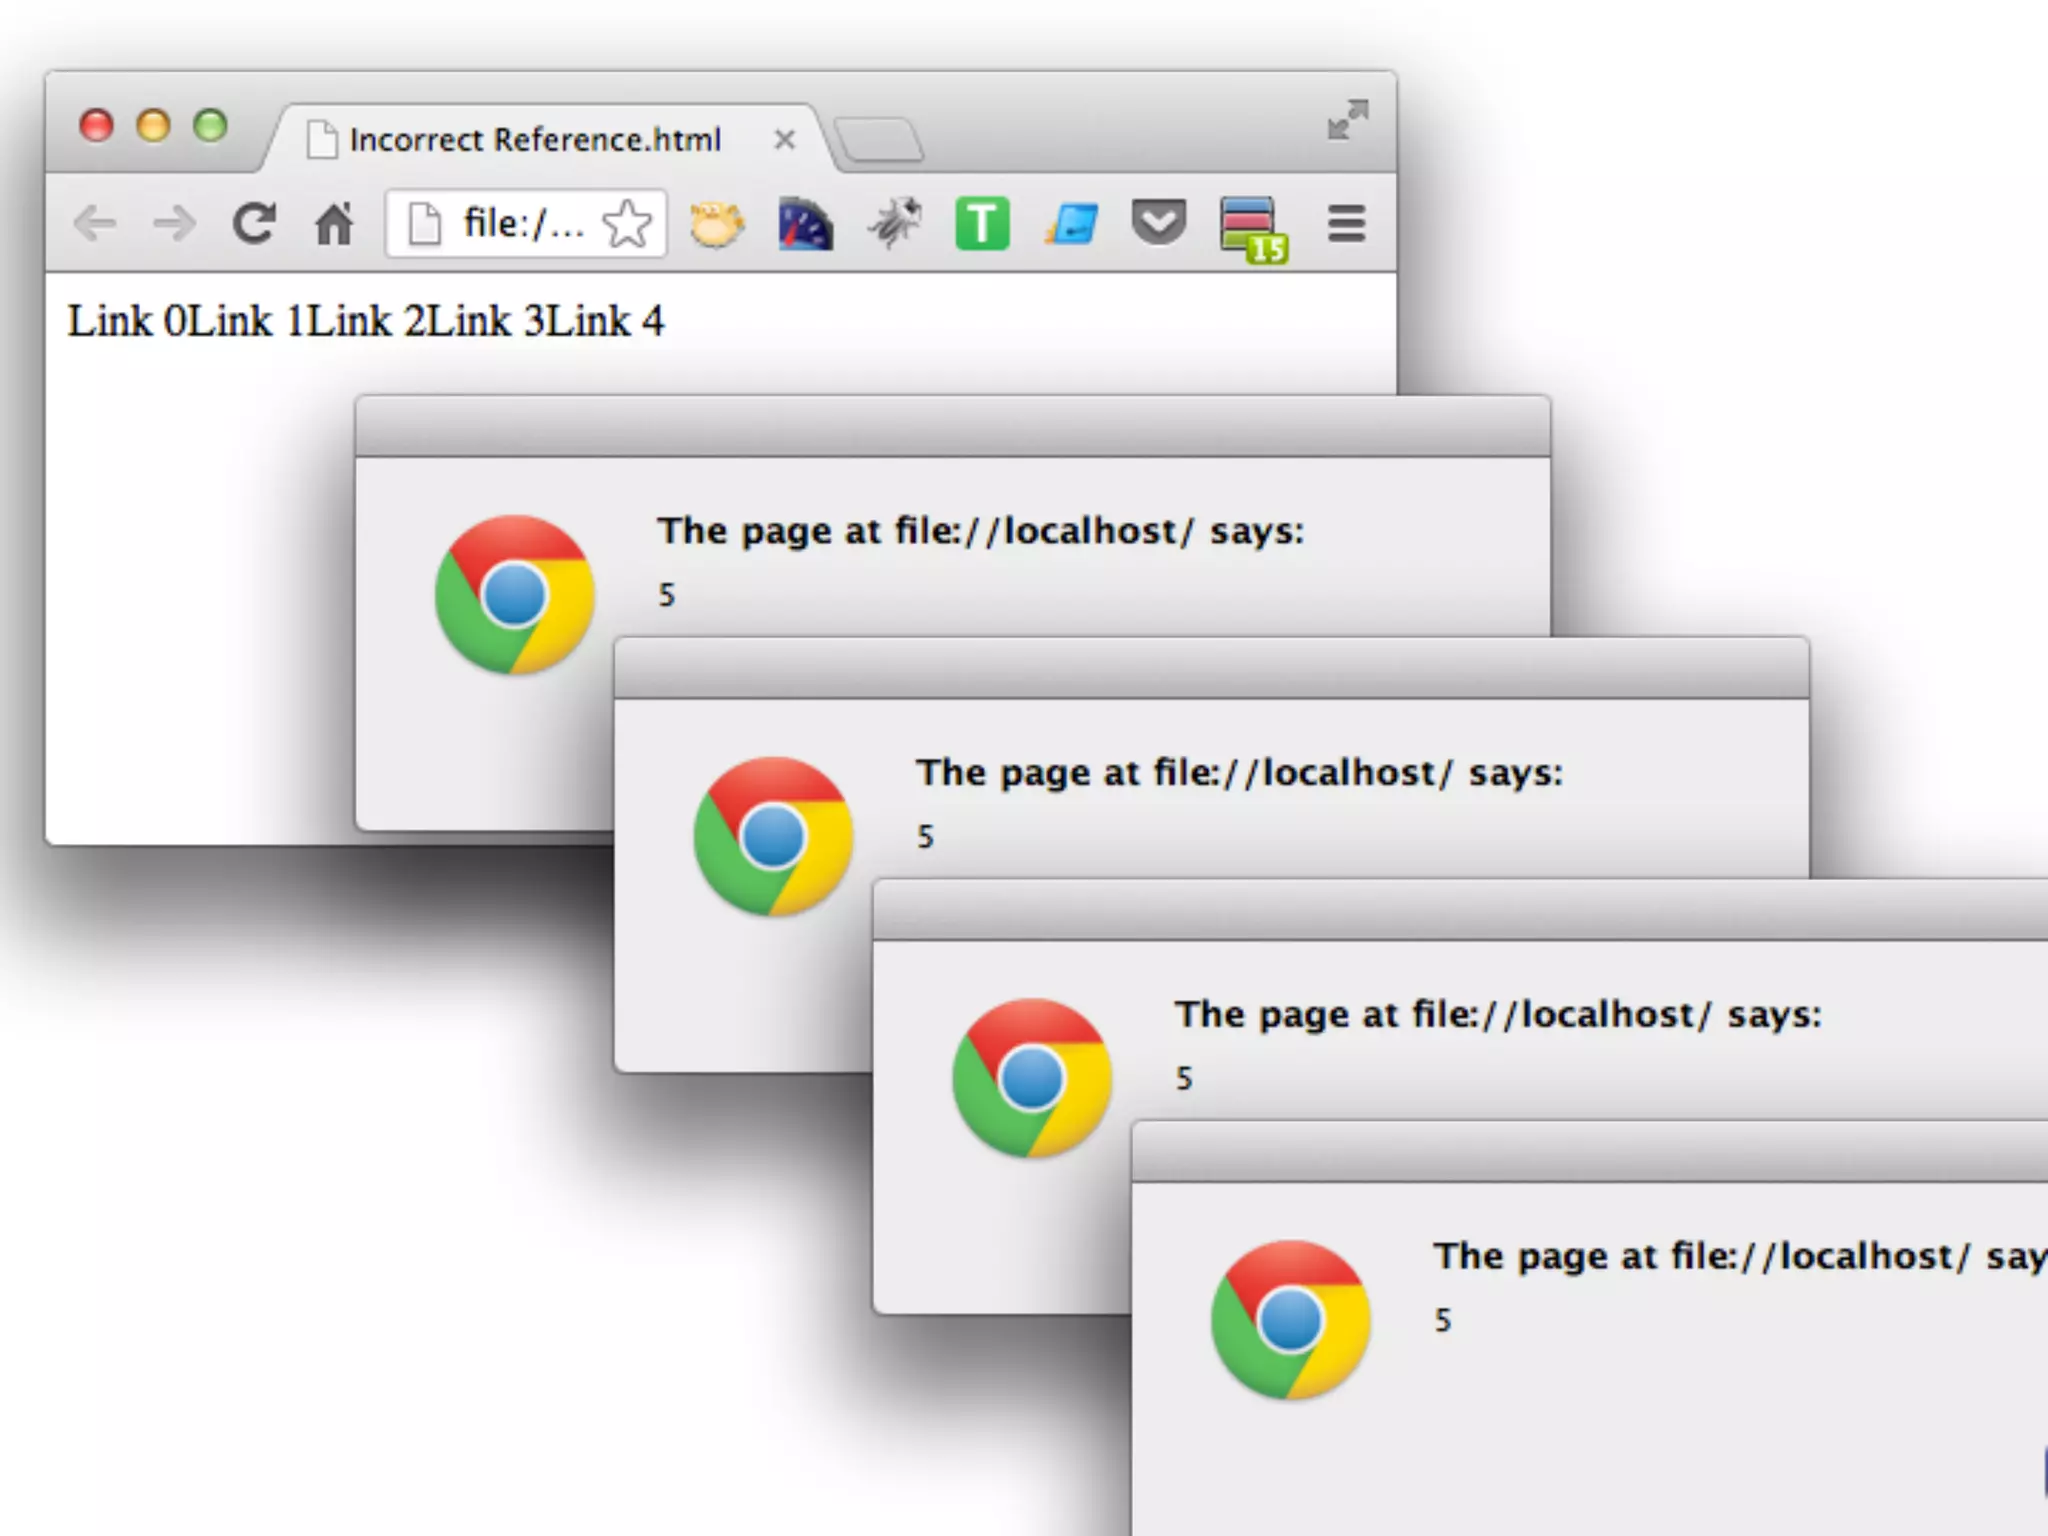Click the value 5 in the bottom alert dialog
This screenshot has width=2048, height=1536.
click(x=1443, y=1321)
